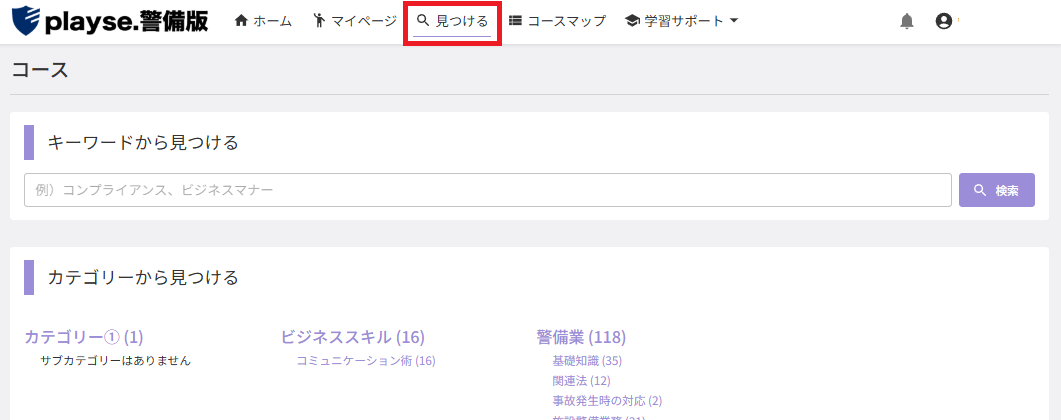Expand the 学習サポート dropdown arrow
The height and width of the screenshot is (420, 1061).
tap(734, 21)
